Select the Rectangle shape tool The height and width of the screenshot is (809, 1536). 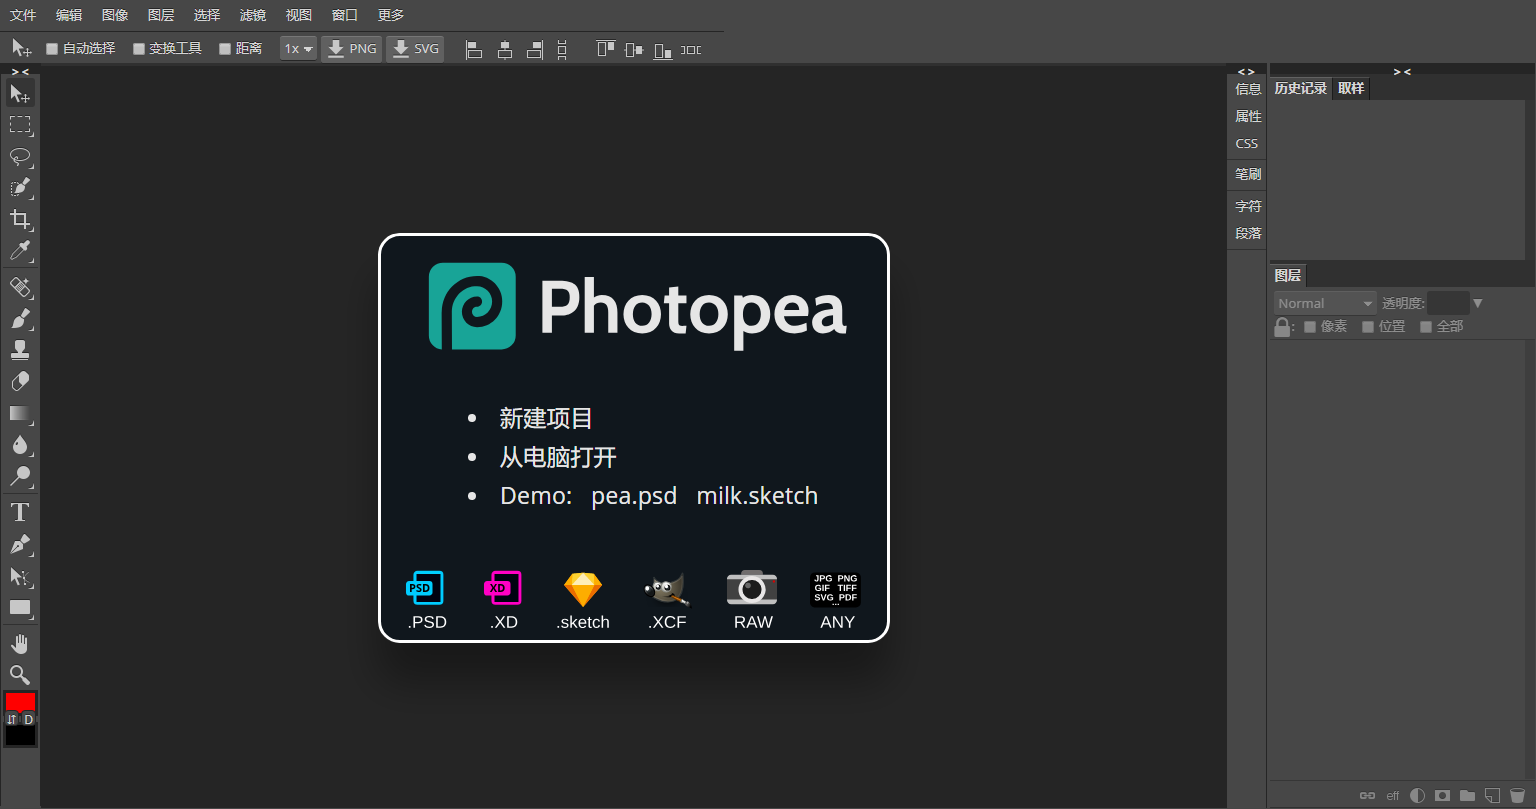click(x=20, y=607)
